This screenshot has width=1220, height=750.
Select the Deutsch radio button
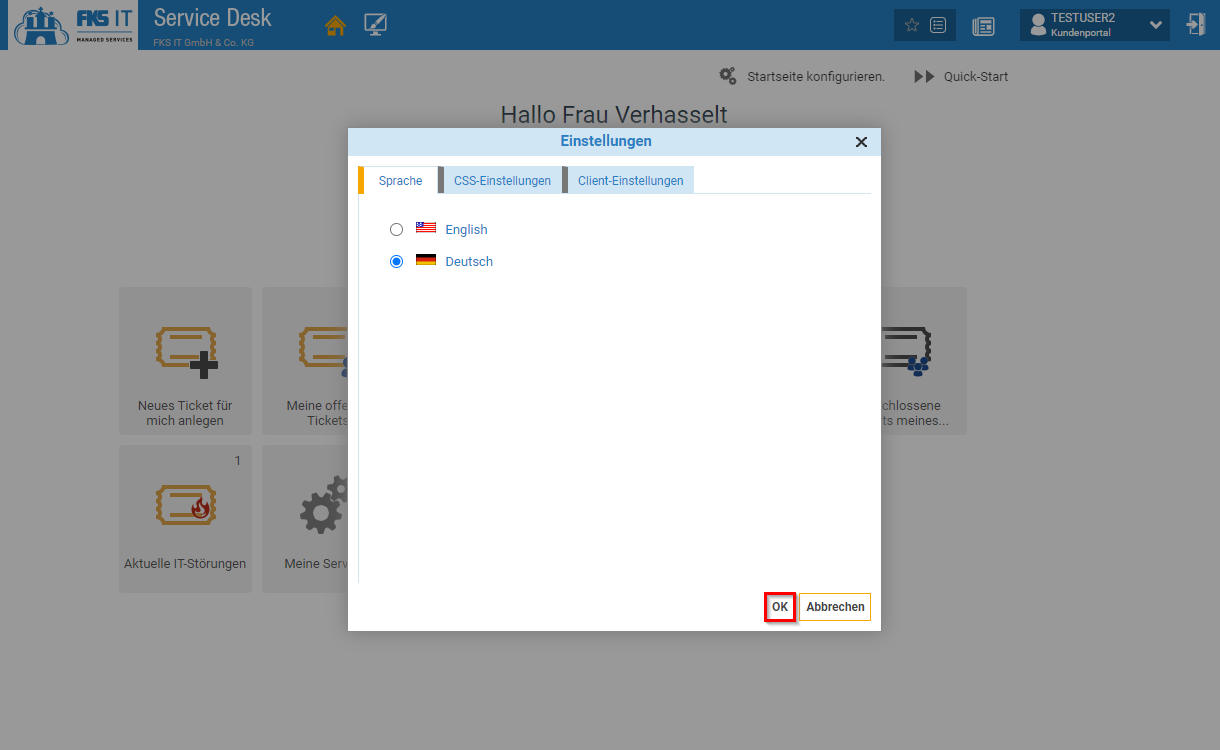[x=397, y=262]
